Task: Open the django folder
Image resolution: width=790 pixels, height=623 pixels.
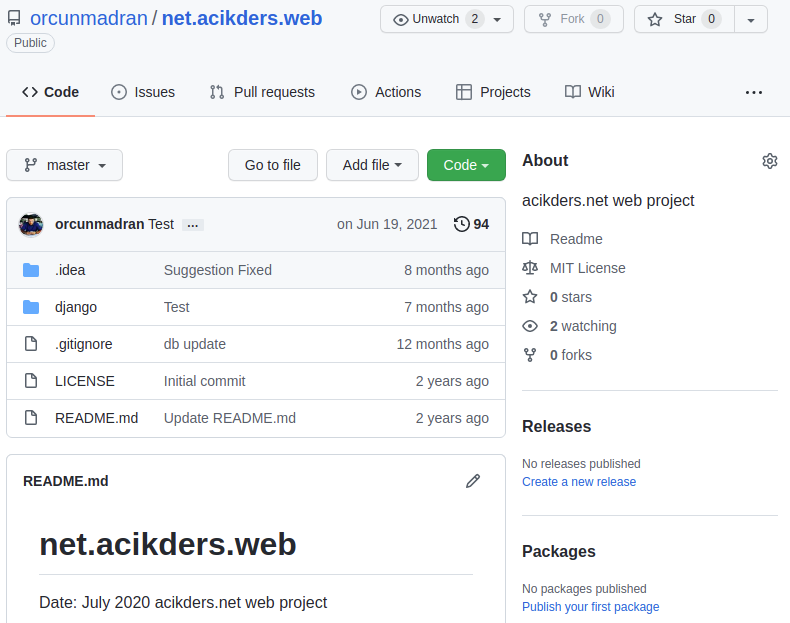Action: 76,307
